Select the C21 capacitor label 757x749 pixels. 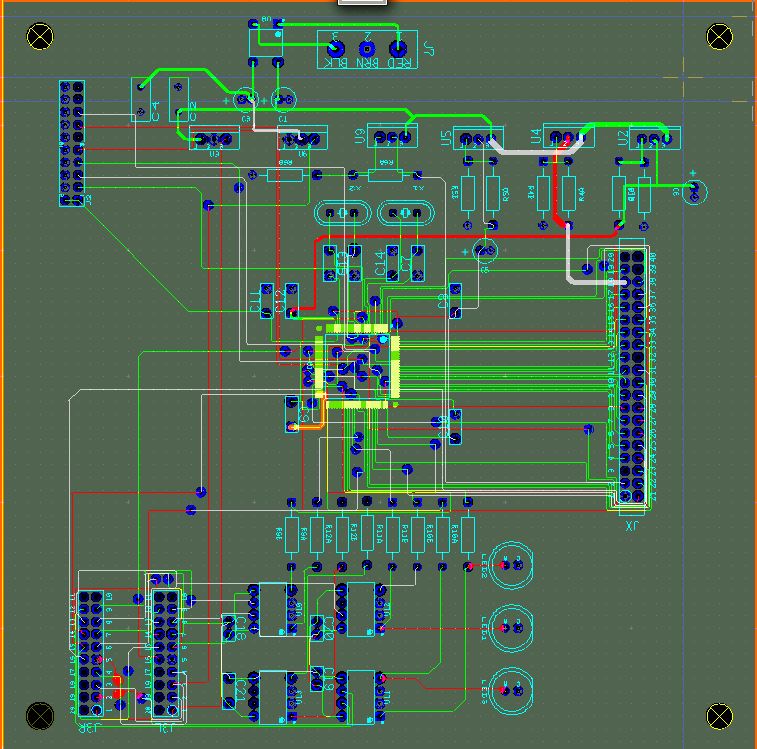pos(241,690)
